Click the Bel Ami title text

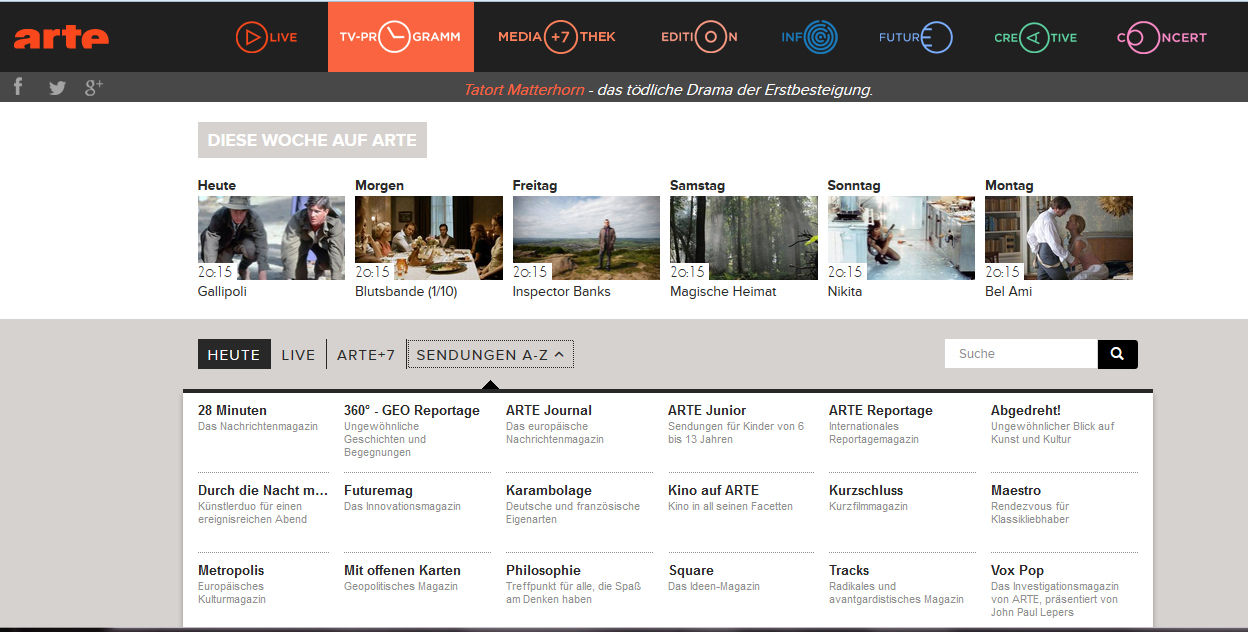[x=1008, y=292]
